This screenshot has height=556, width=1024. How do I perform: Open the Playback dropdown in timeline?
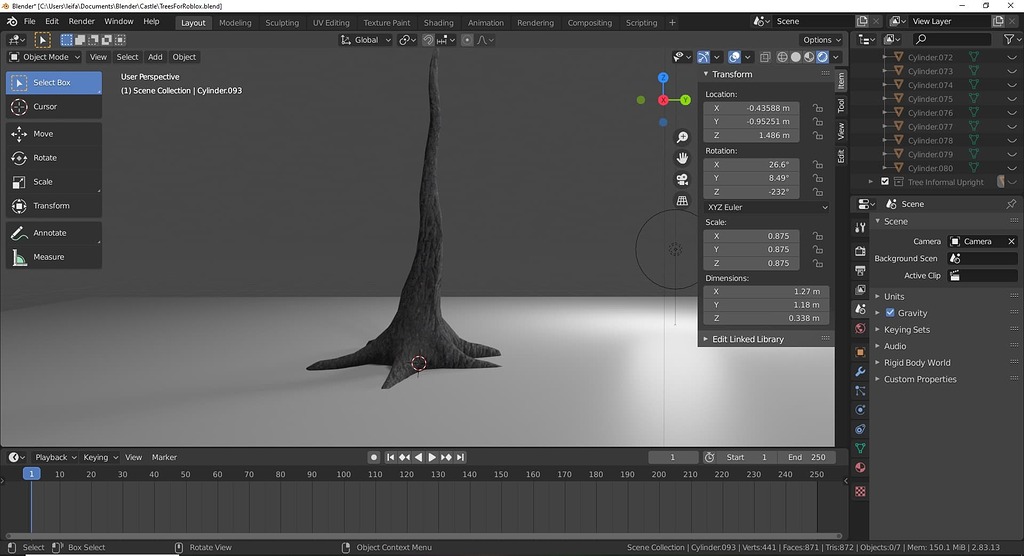(55, 457)
